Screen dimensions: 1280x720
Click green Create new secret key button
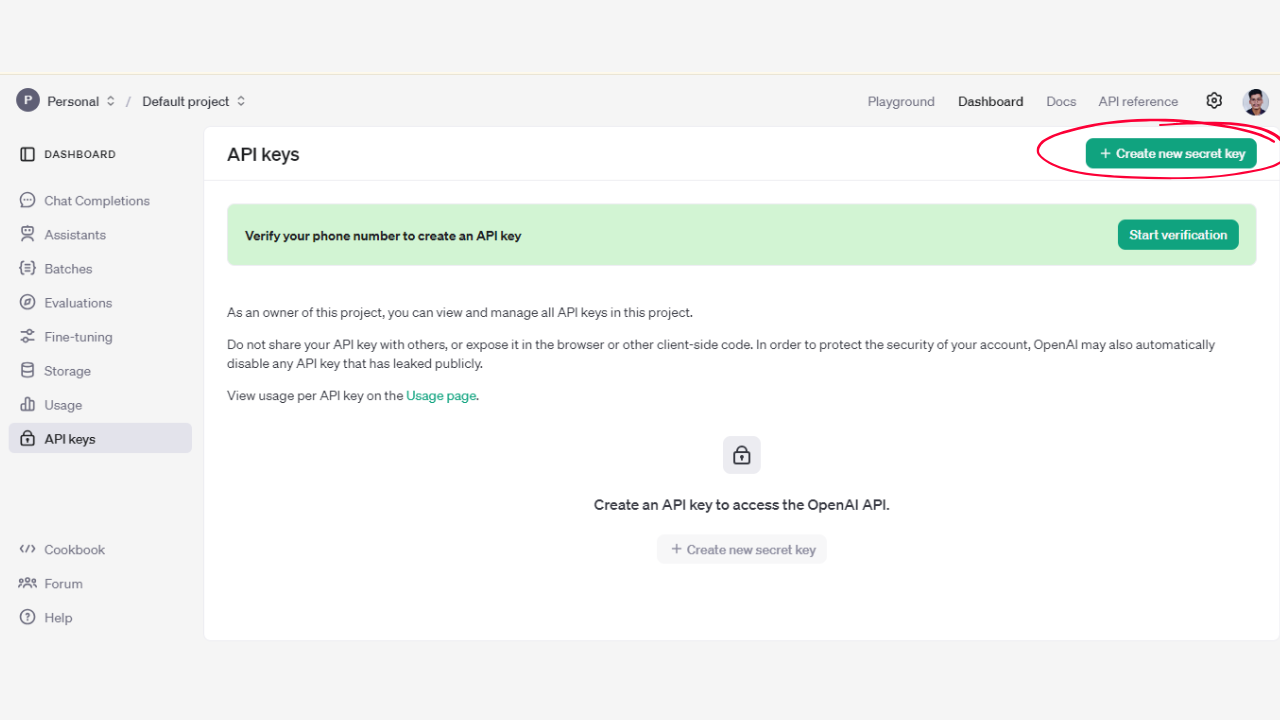click(1171, 153)
